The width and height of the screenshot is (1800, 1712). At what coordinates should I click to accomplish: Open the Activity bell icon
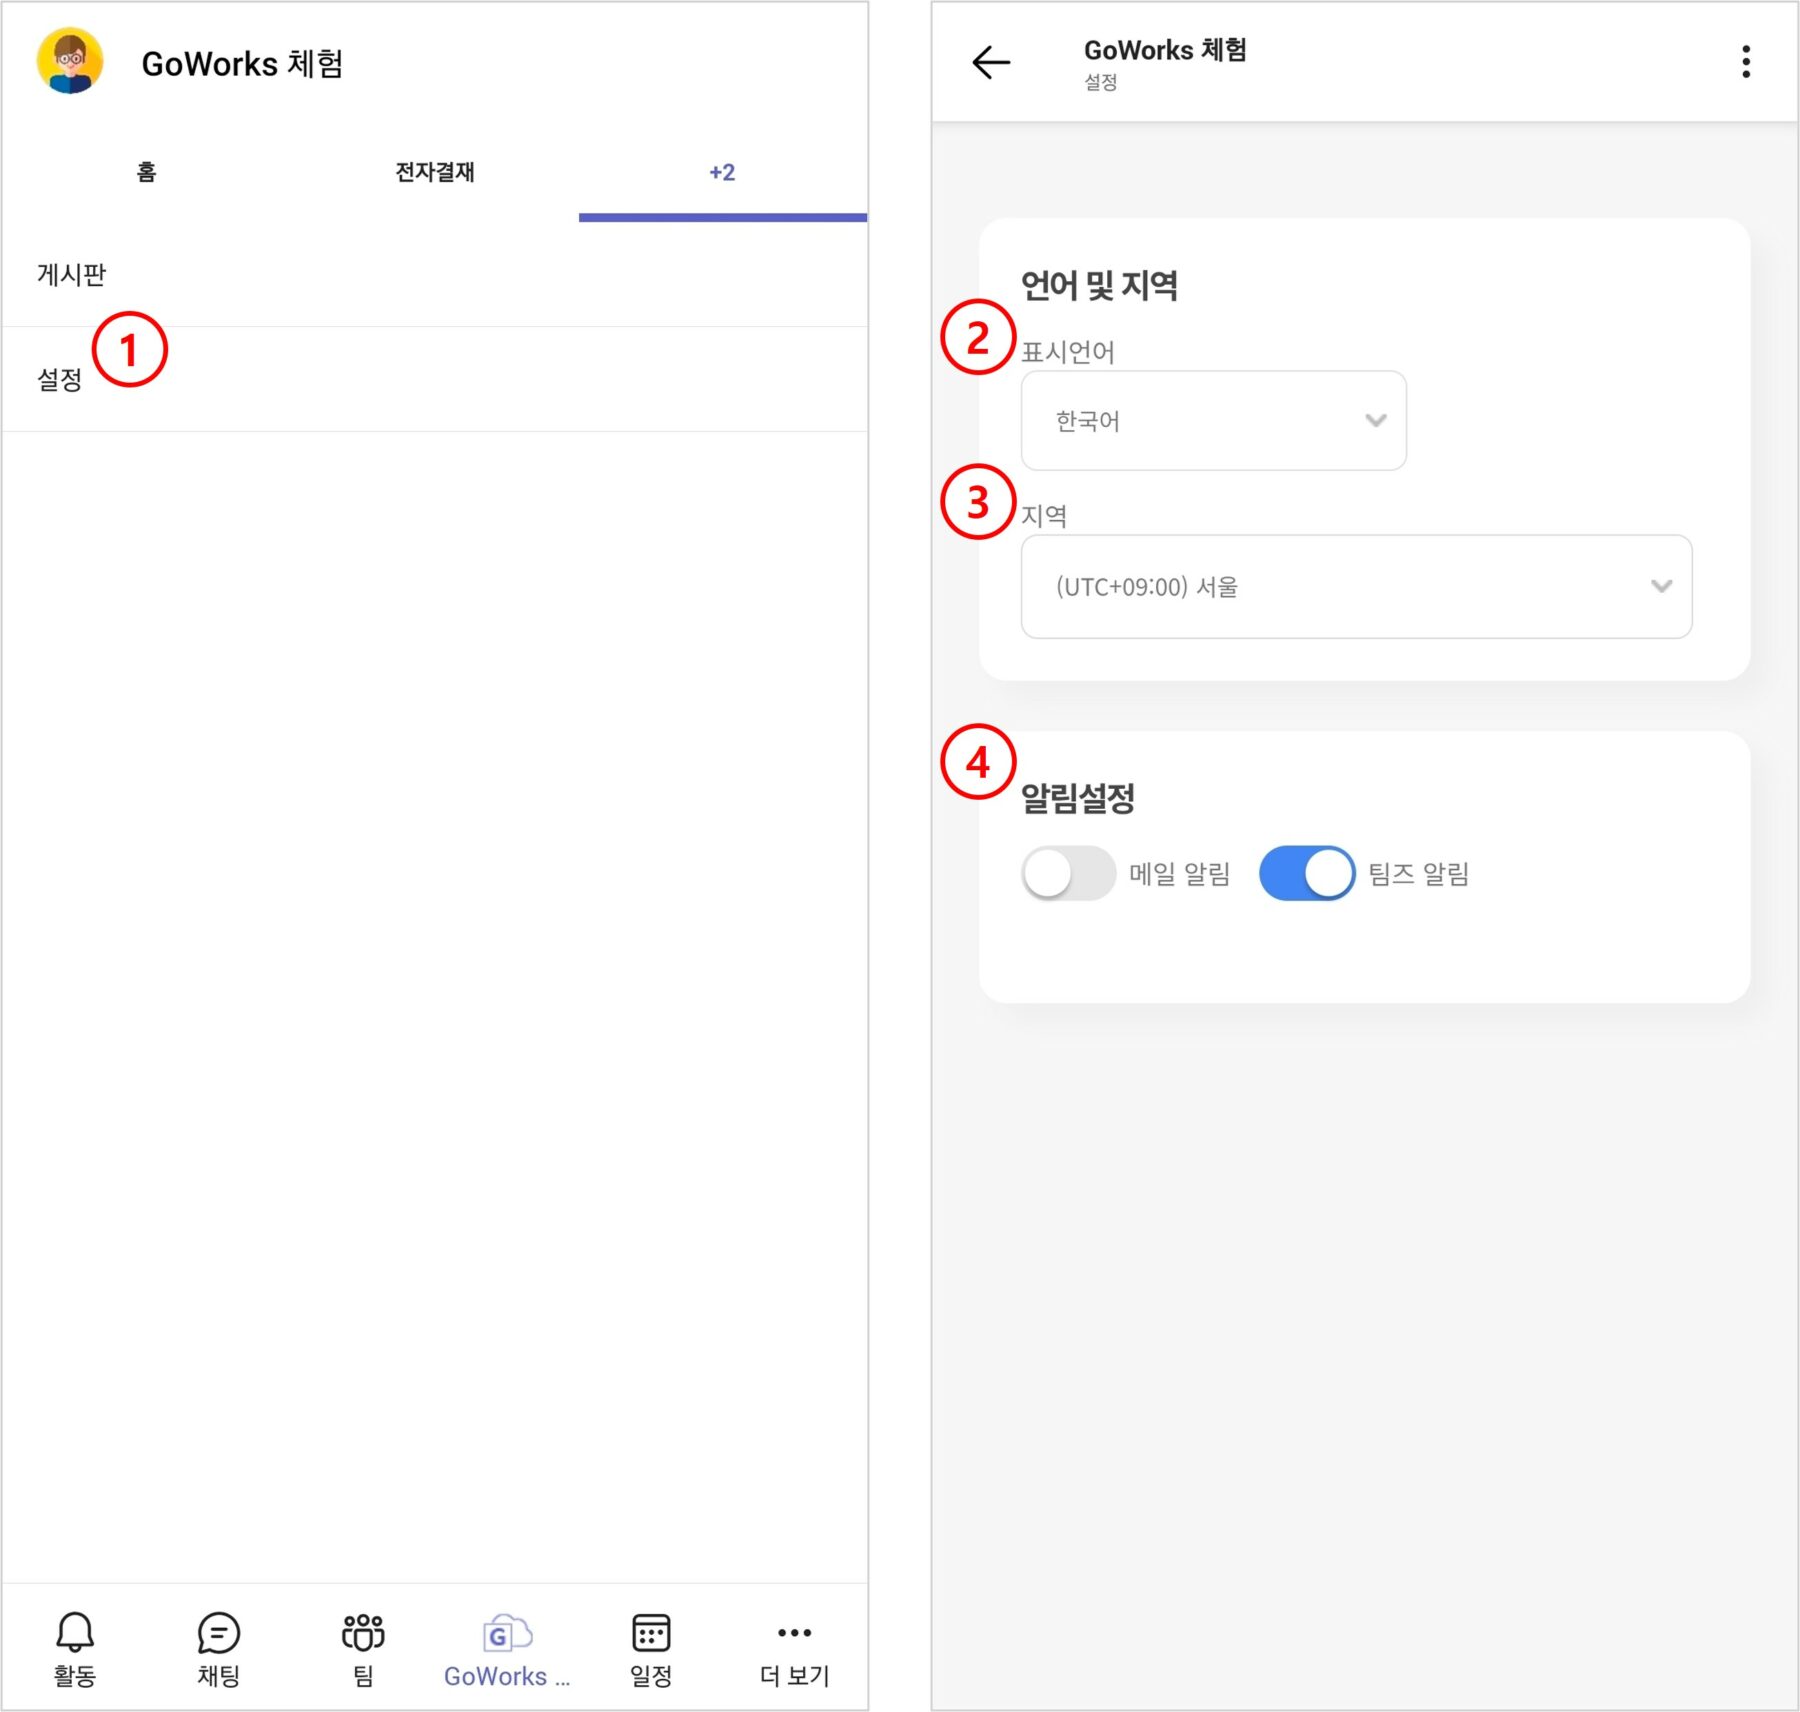(74, 1633)
